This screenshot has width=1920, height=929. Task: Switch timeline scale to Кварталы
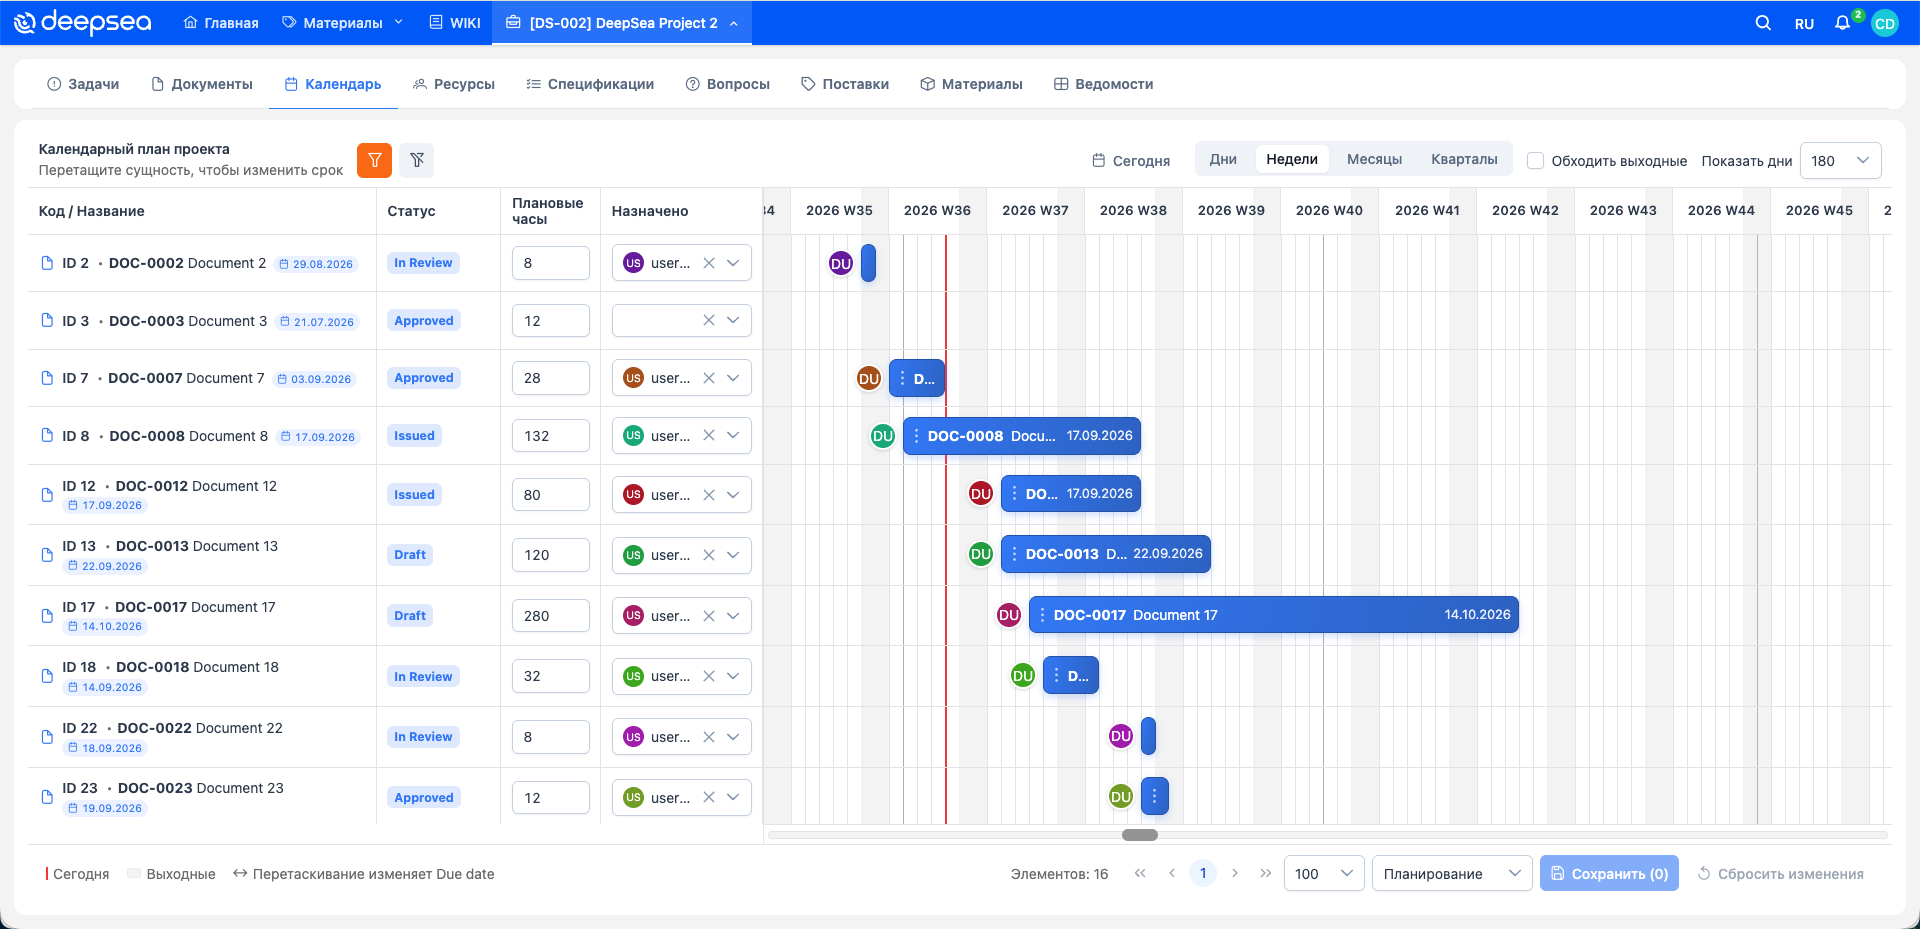click(1464, 159)
